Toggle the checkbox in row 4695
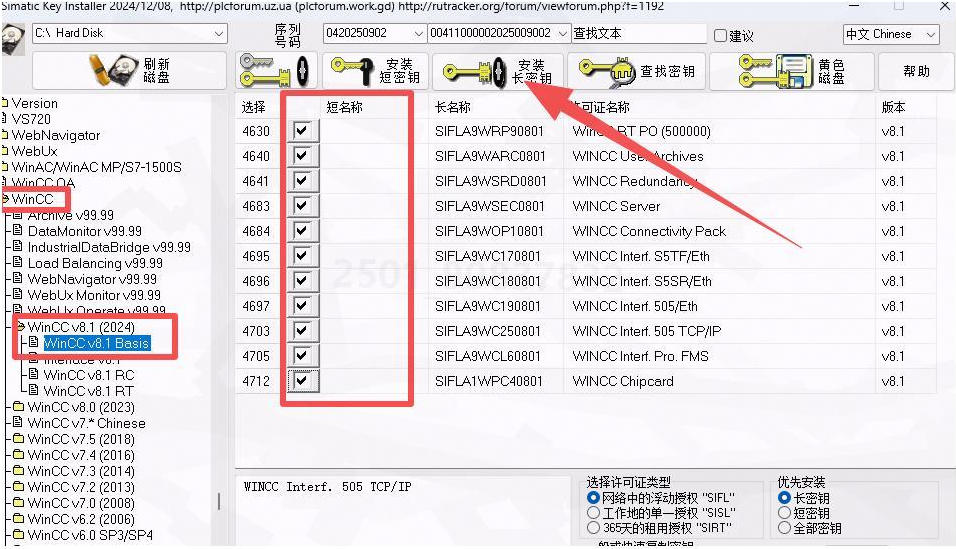 tap(302, 256)
